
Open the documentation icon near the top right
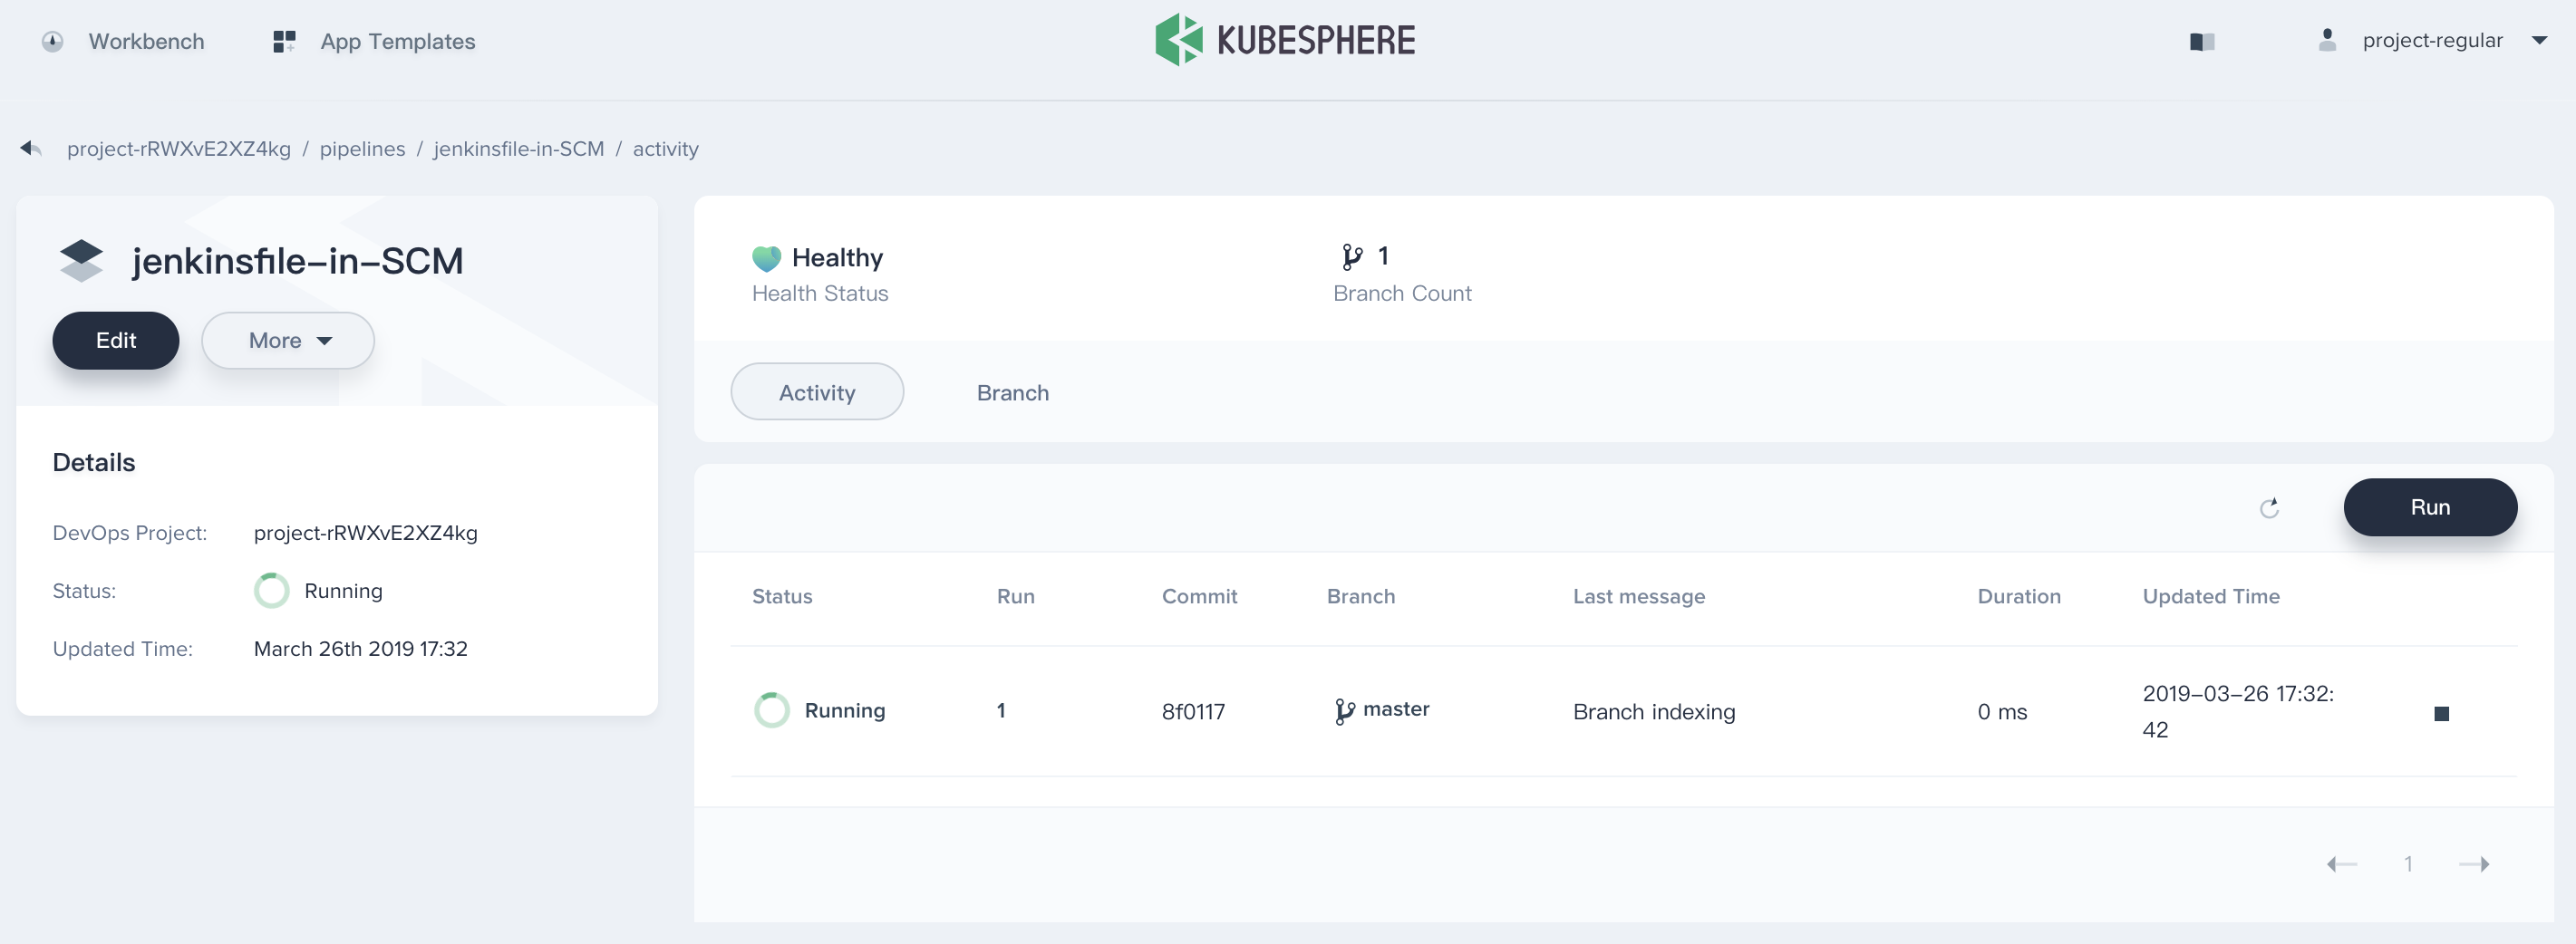(x=2201, y=41)
